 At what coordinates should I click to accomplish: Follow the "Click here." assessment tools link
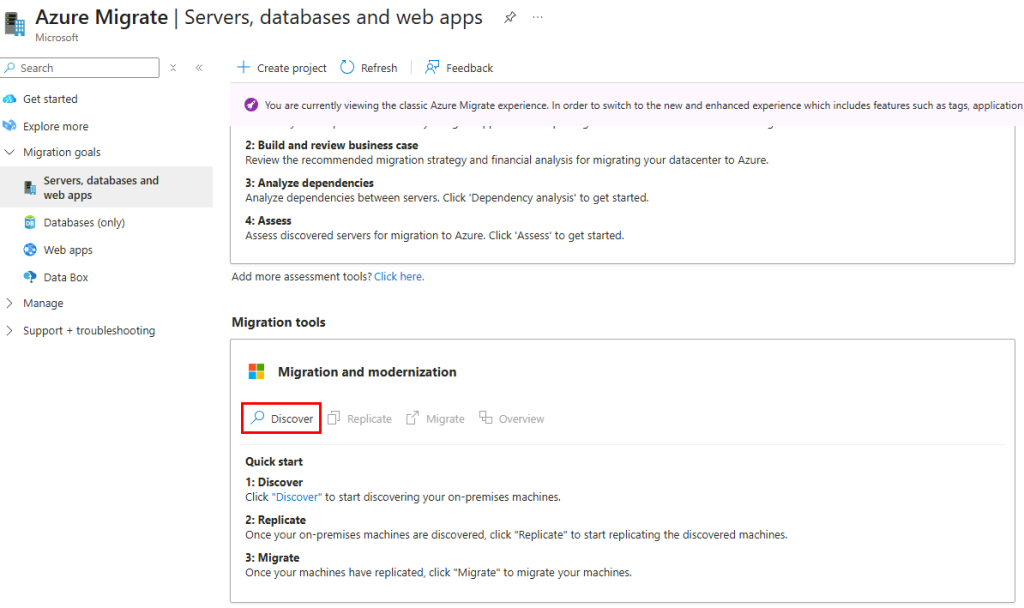click(x=399, y=276)
